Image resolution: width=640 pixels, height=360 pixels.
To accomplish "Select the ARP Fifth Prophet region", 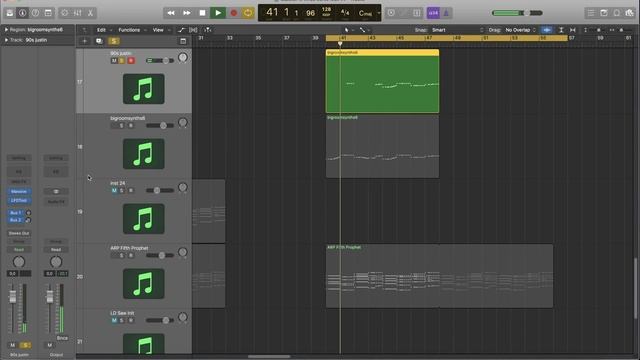I will (x=440, y=276).
